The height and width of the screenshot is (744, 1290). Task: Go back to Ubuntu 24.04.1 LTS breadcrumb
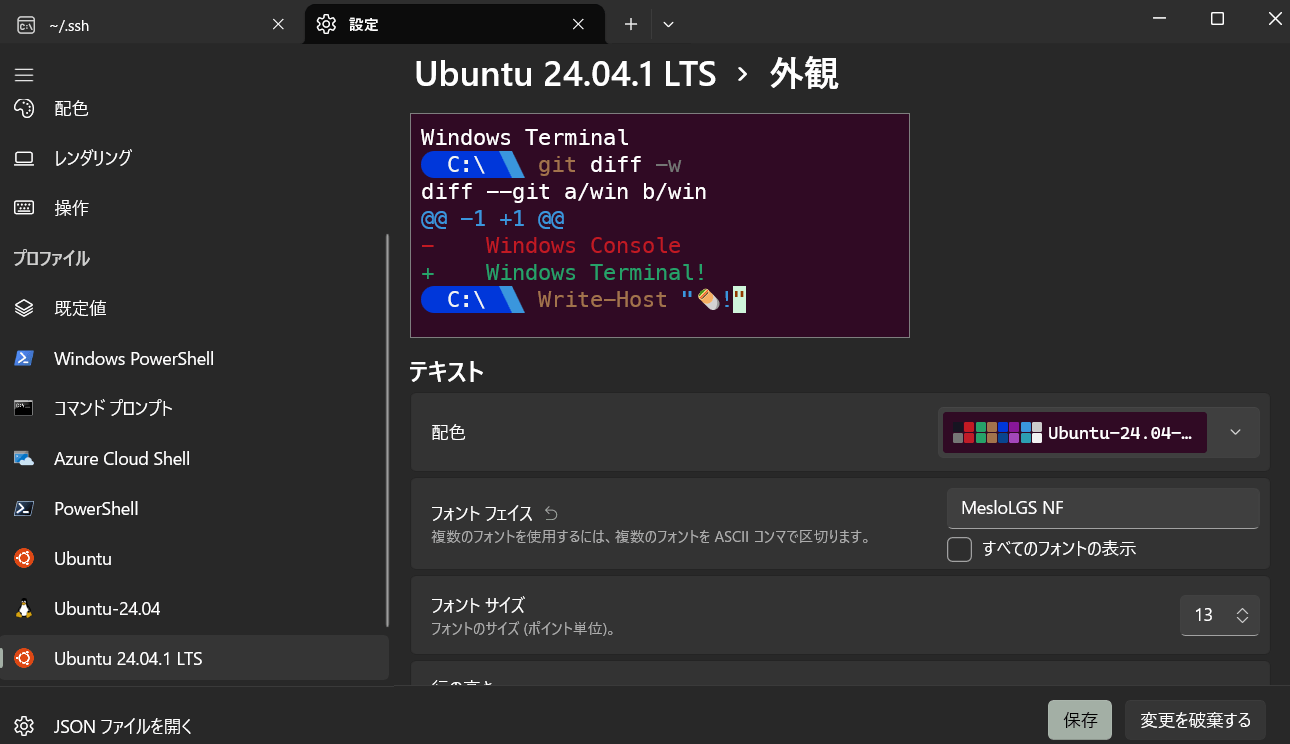pos(565,74)
